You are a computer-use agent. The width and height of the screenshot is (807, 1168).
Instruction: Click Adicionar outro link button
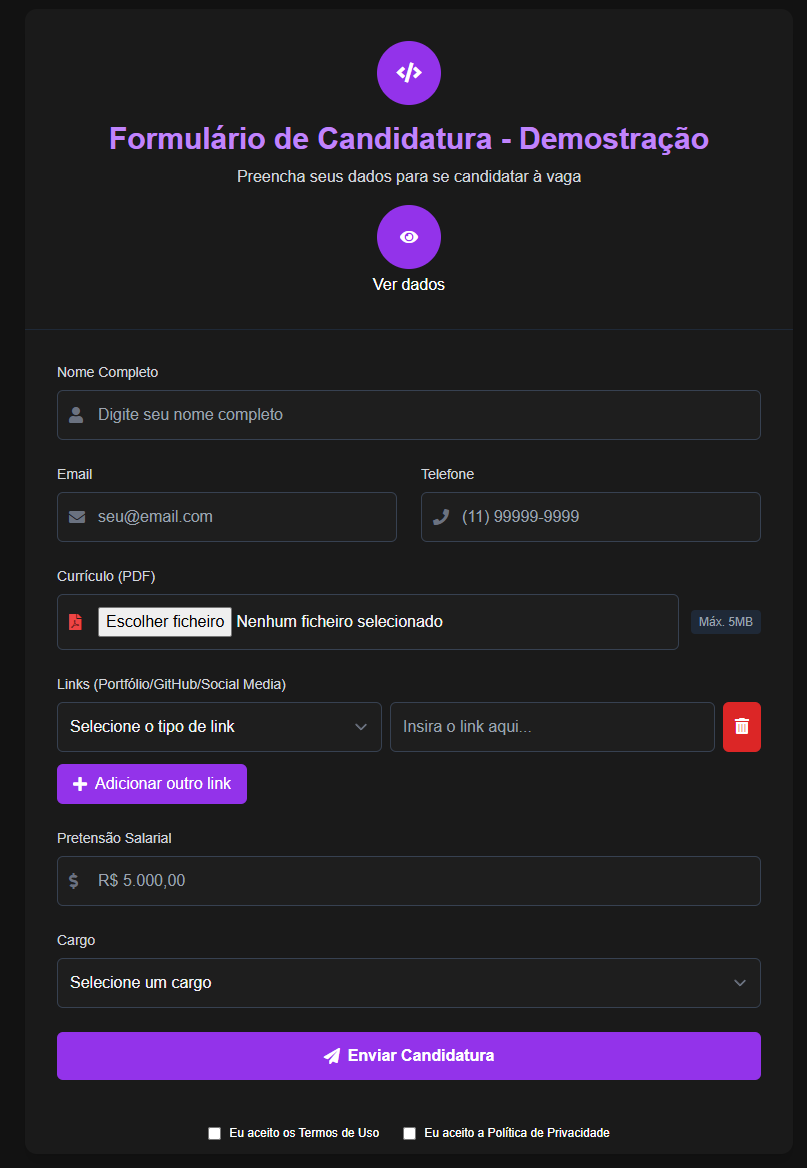[x=152, y=784]
